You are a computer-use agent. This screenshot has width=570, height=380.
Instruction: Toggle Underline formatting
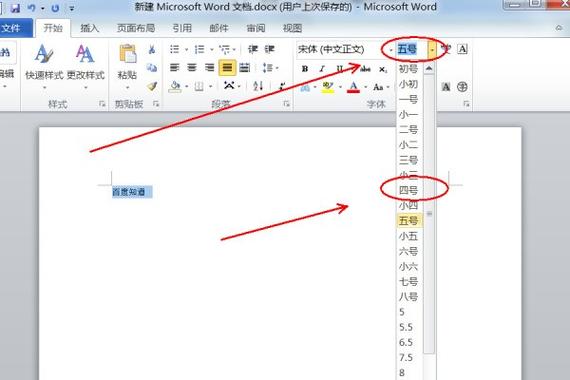(x=339, y=68)
